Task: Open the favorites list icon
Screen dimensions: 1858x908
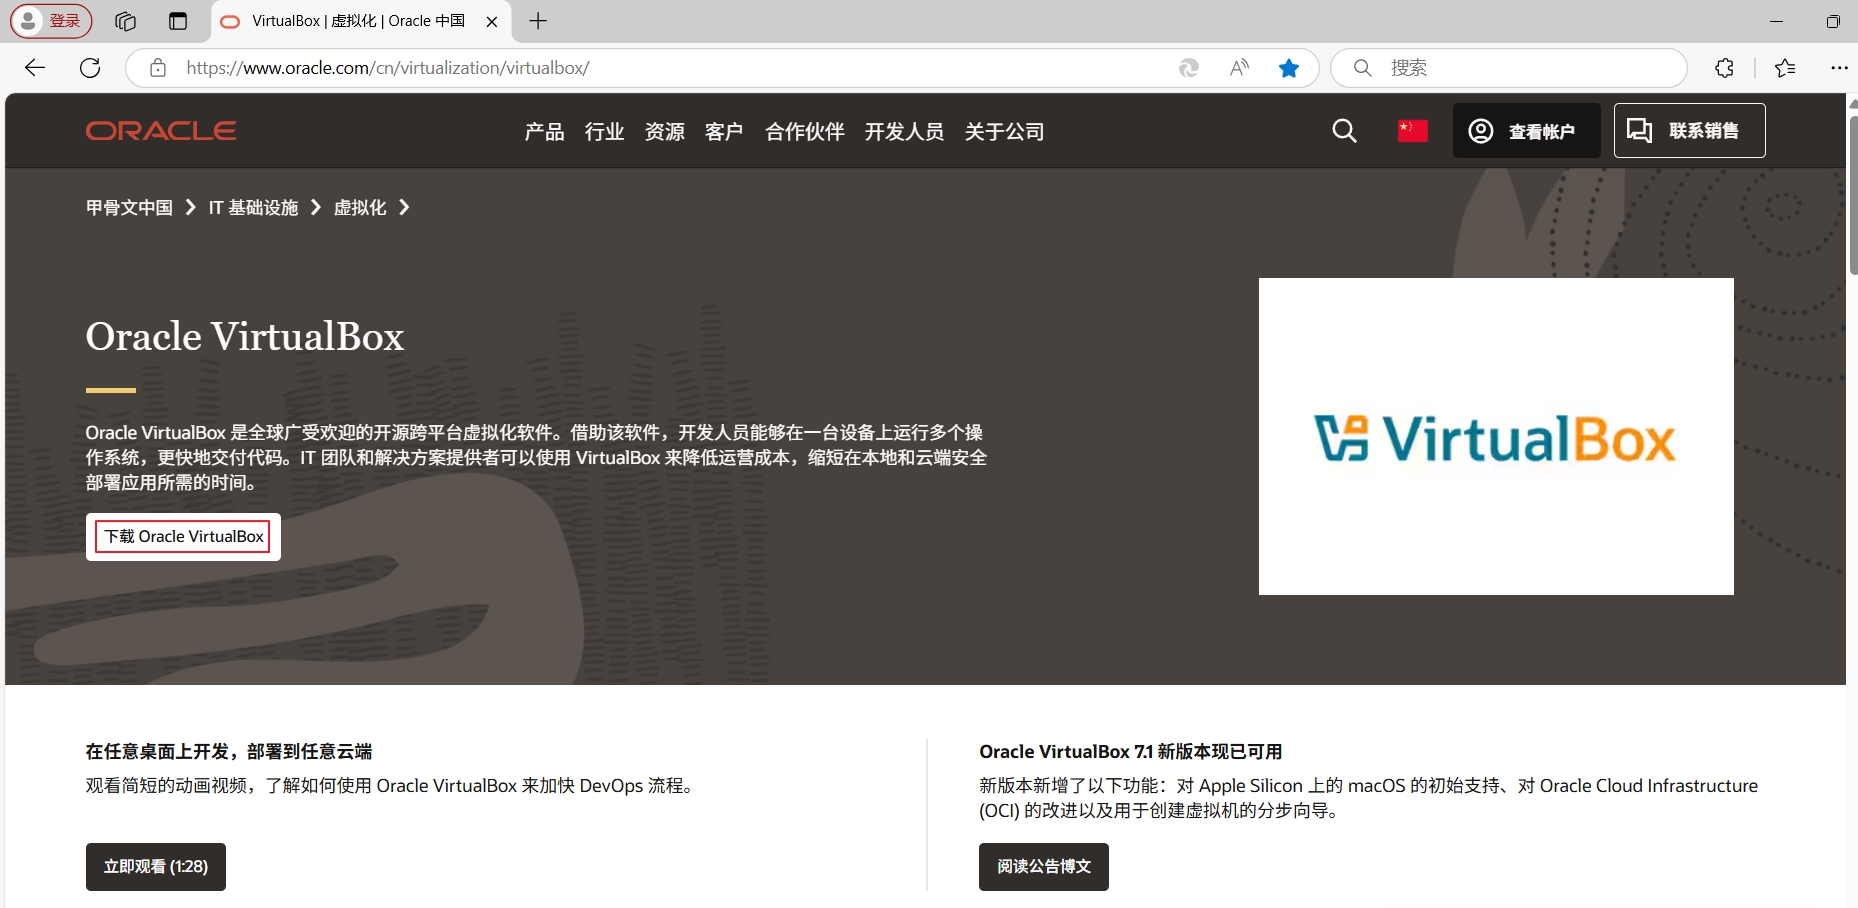Action: coord(1785,68)
